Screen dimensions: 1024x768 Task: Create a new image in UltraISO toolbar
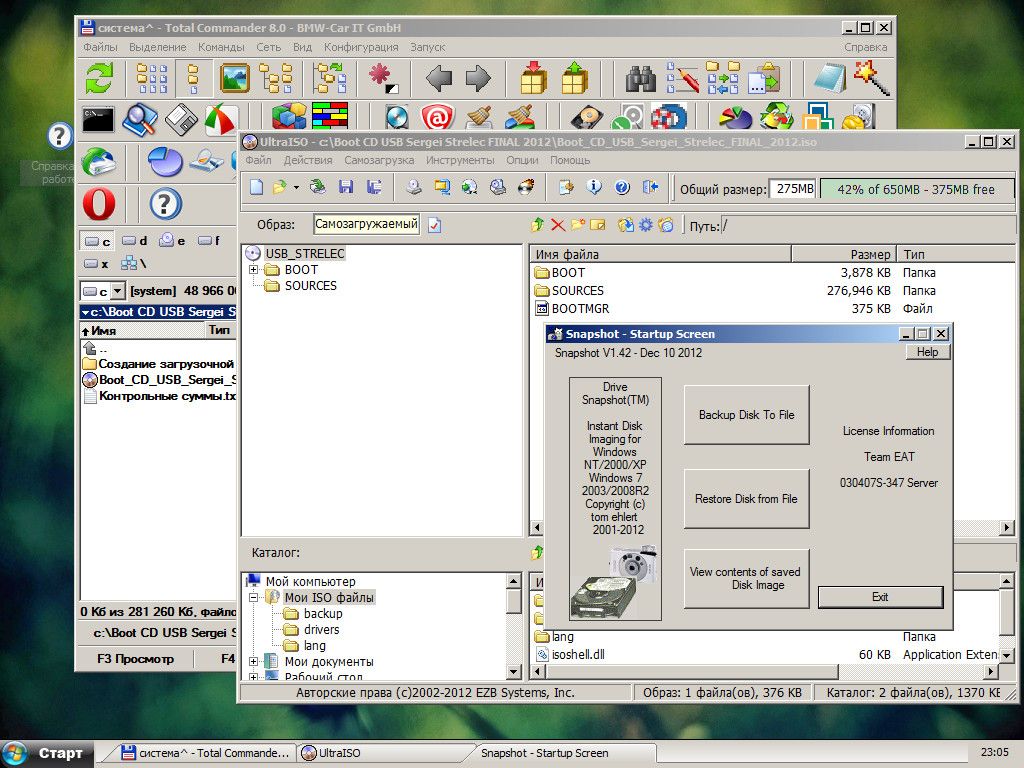click(x=257, y=188)
